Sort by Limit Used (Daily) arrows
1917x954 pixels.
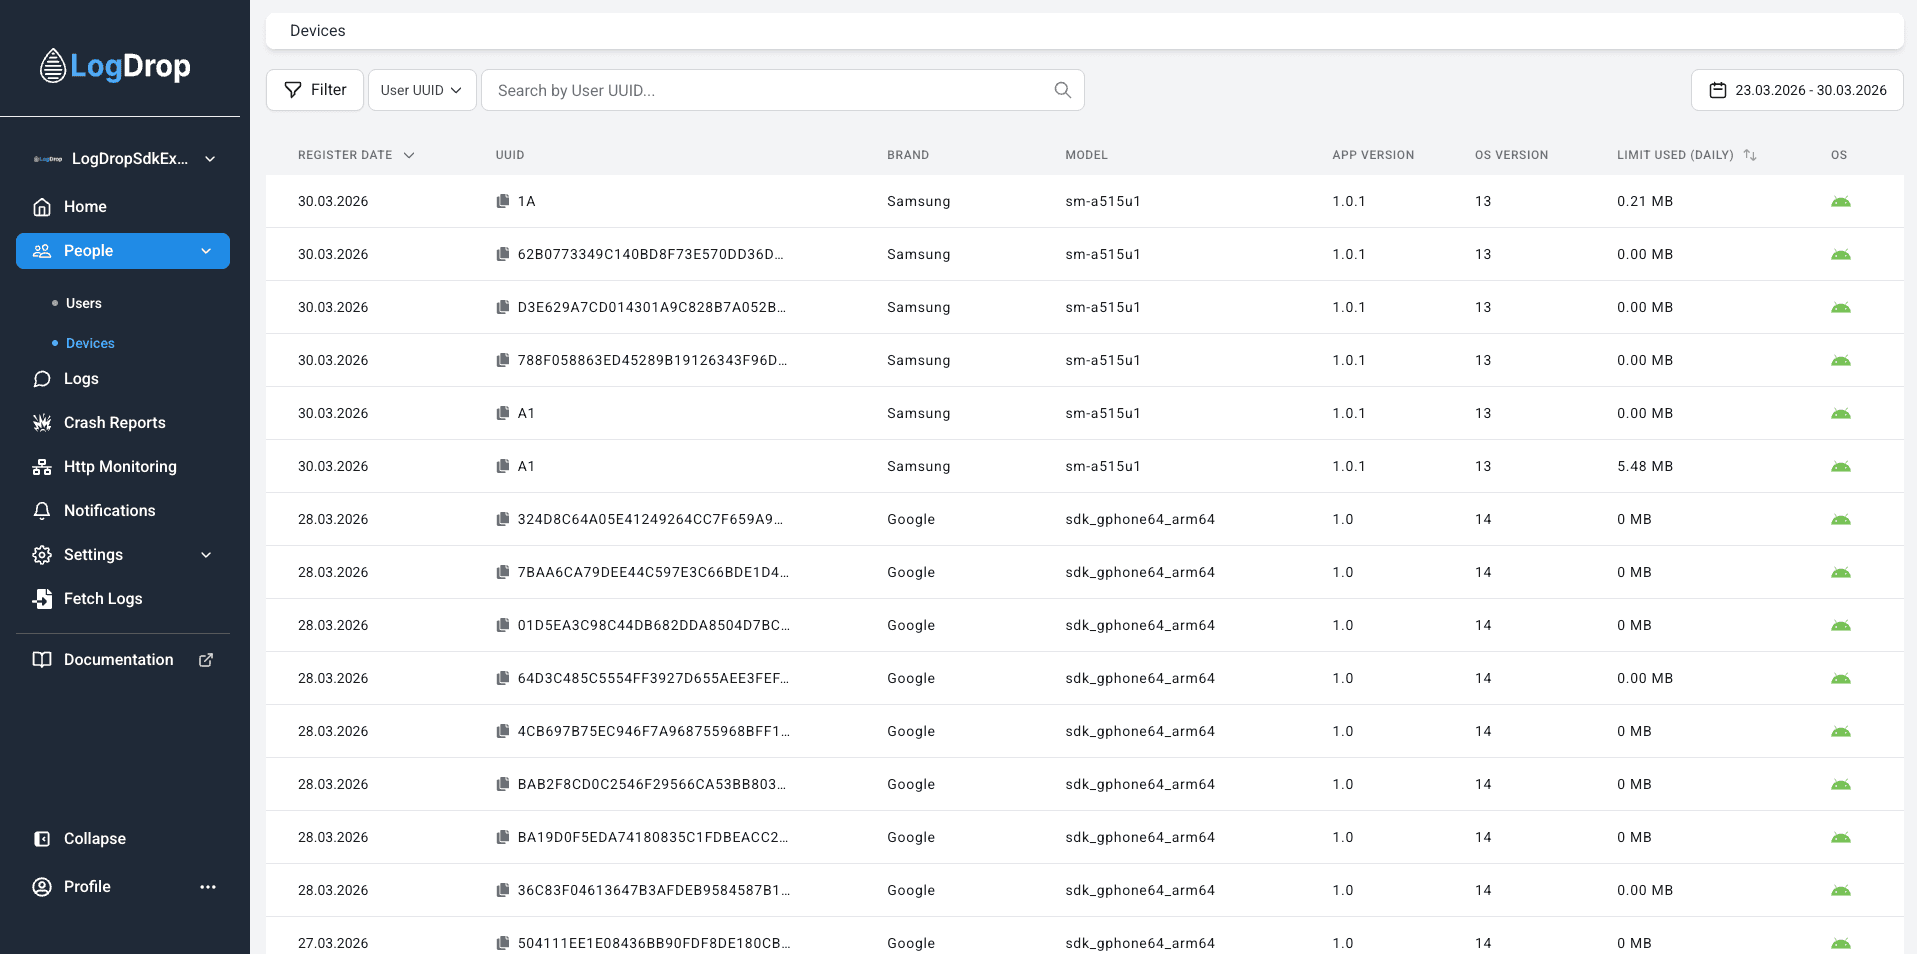point(1750,155)
